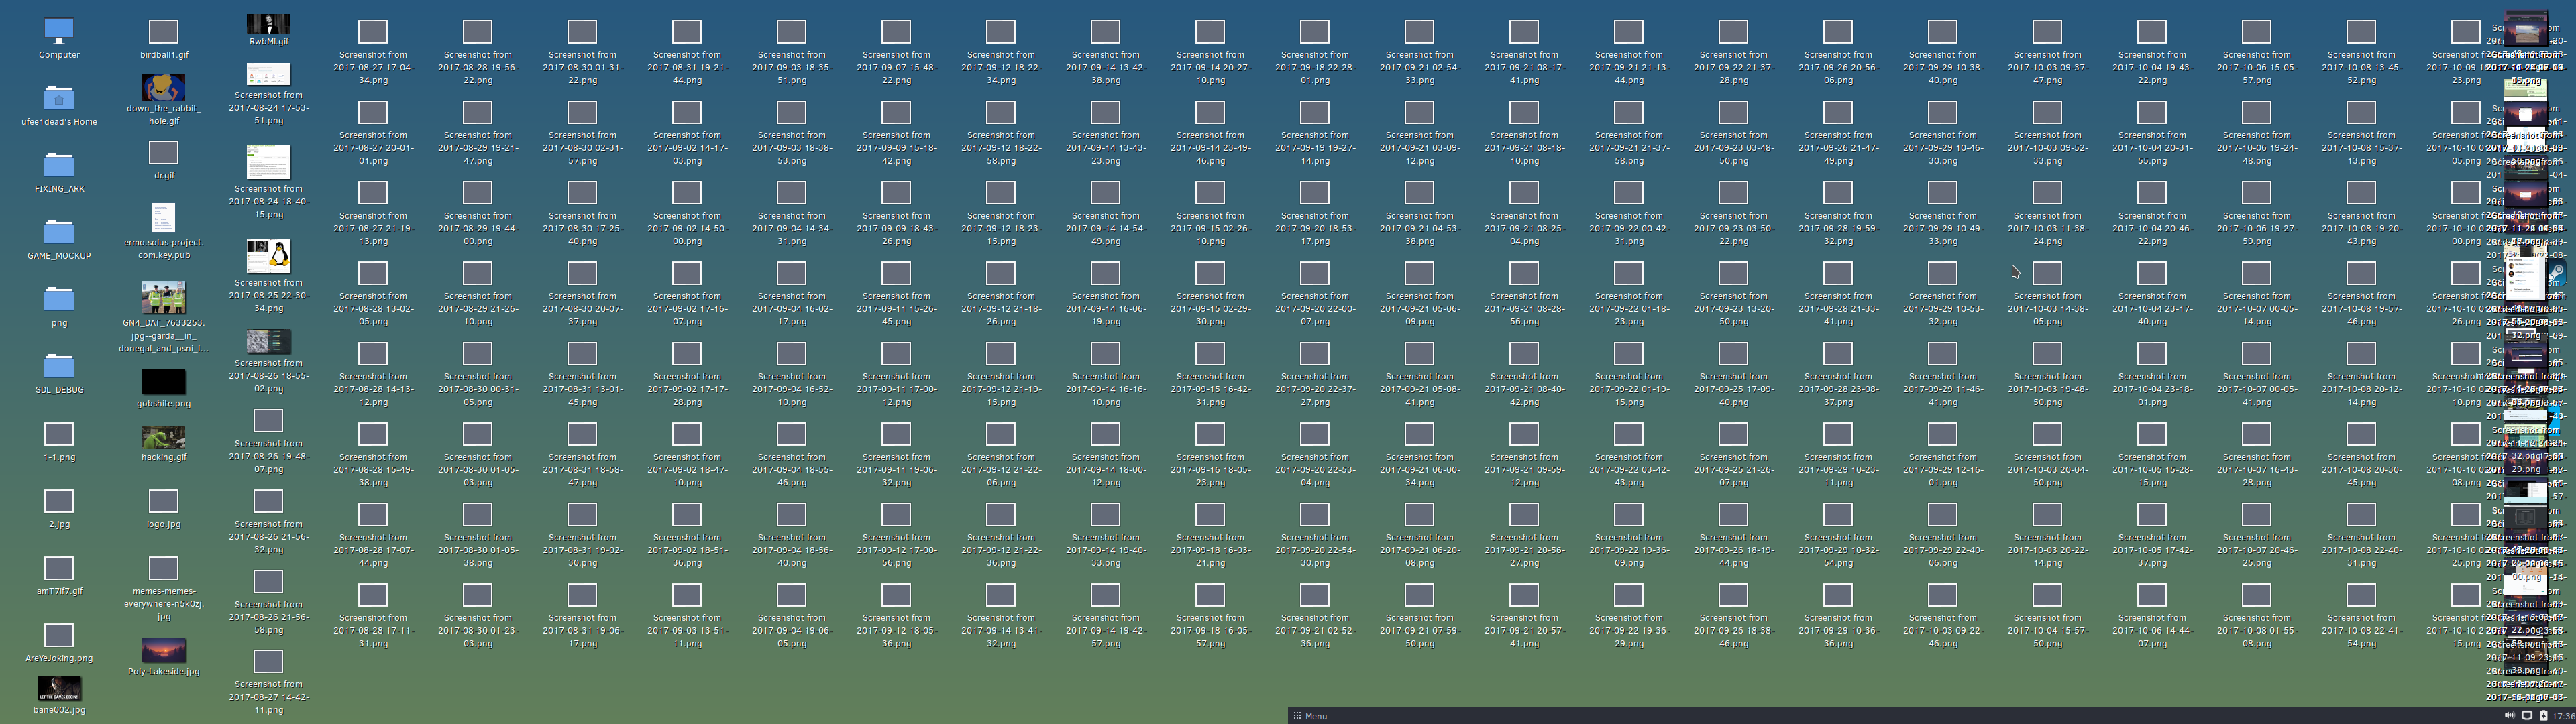The width and height of the screenshot is (2576, 724).
Task: Select screenshot 2017-08-31 19-21-44.png icon
Action: (x=687, y=32)
